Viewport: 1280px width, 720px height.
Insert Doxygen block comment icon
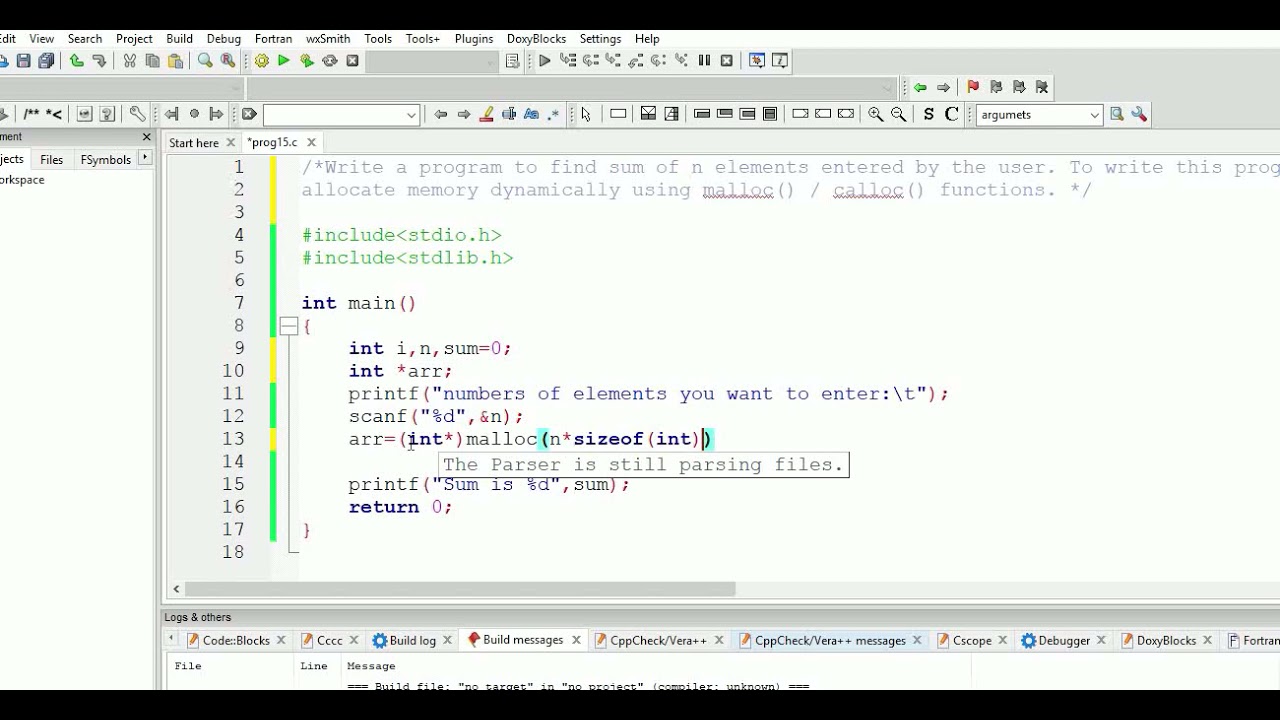click(31, 114)
